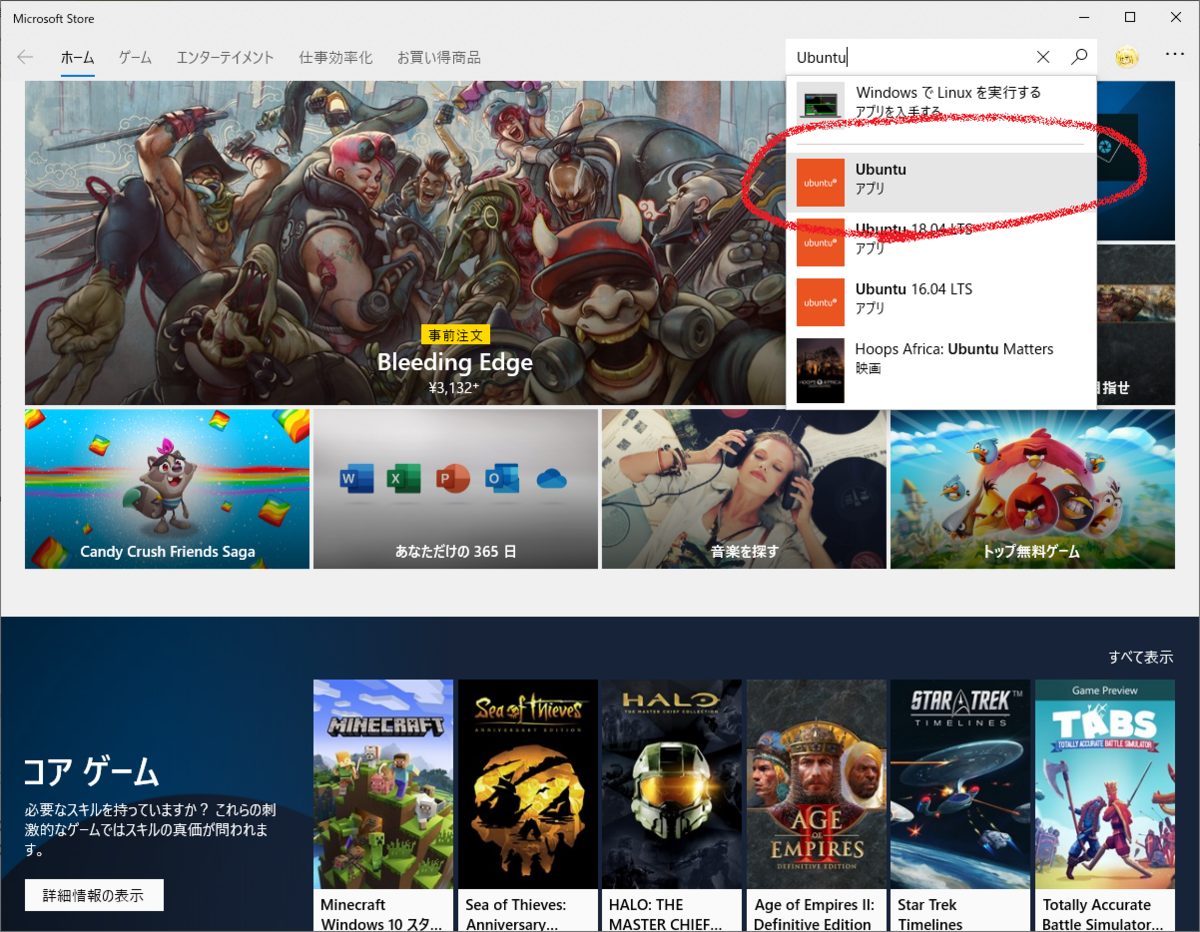Open the HALO Master Chief Collection card
The width and height of the screenshot is (1200, 932).
pyautogui.click(x=672, y=806)
